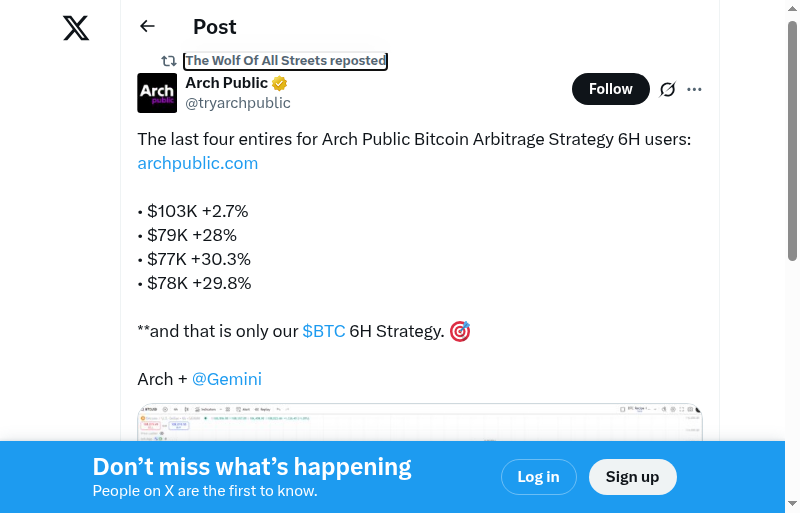
Task: Click the Sign up button
Action: pyautogui.click(x=632, y=477)
